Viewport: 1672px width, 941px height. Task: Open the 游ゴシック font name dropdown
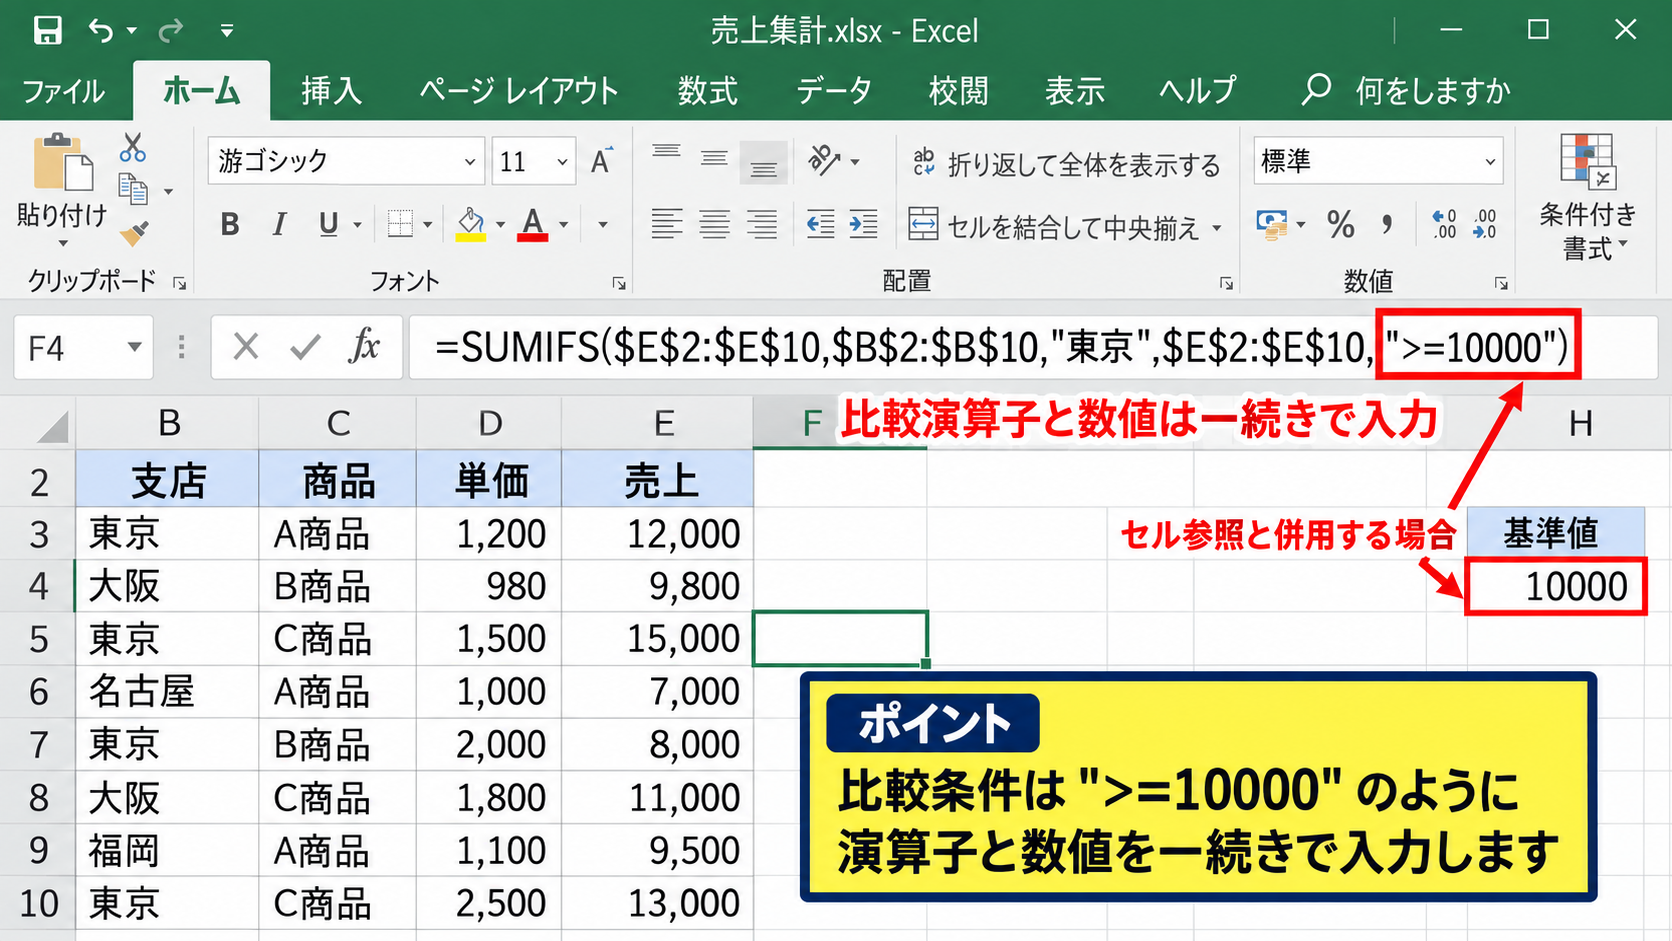coord(470,161)
